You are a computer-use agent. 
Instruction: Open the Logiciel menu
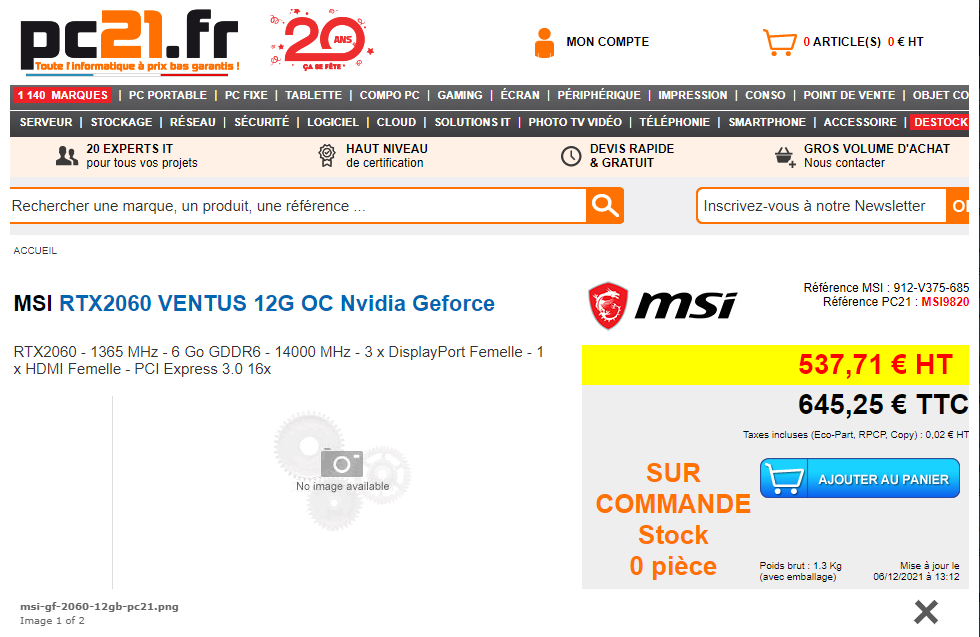click(x=332, y=122)
